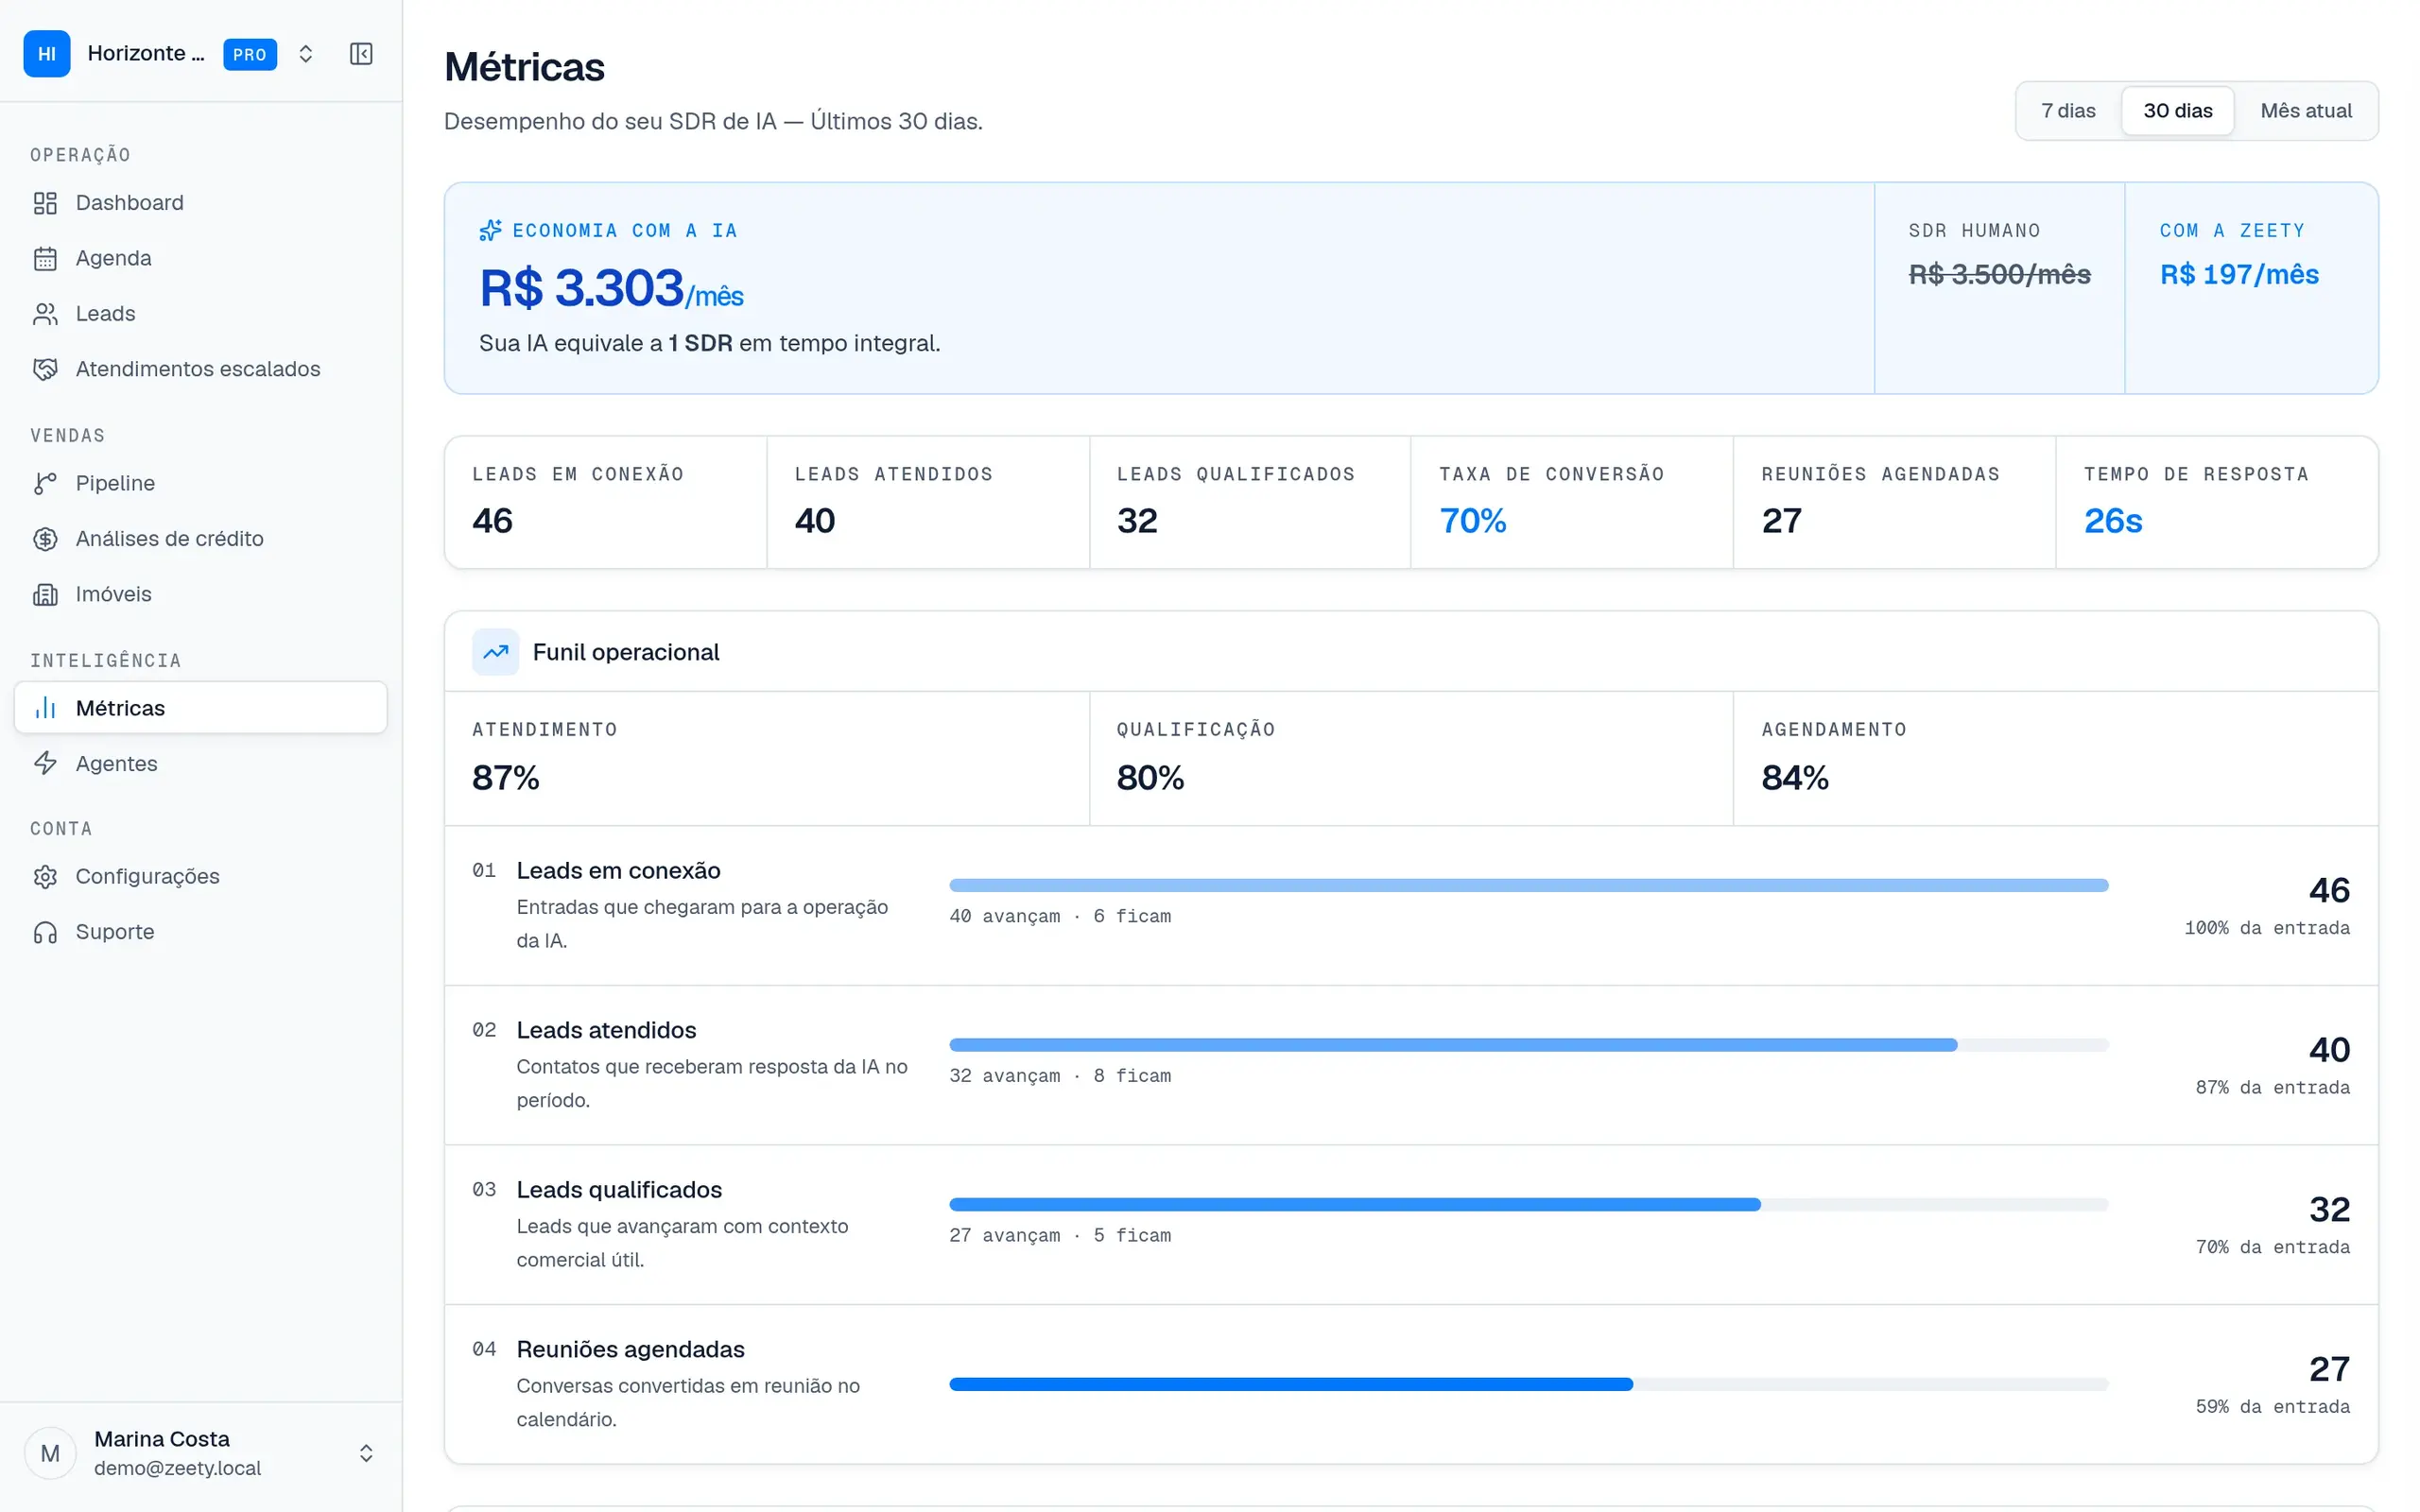Click the Suporte headset icon
This screenshot has width=2420, height=1512.
click(45, 933)
